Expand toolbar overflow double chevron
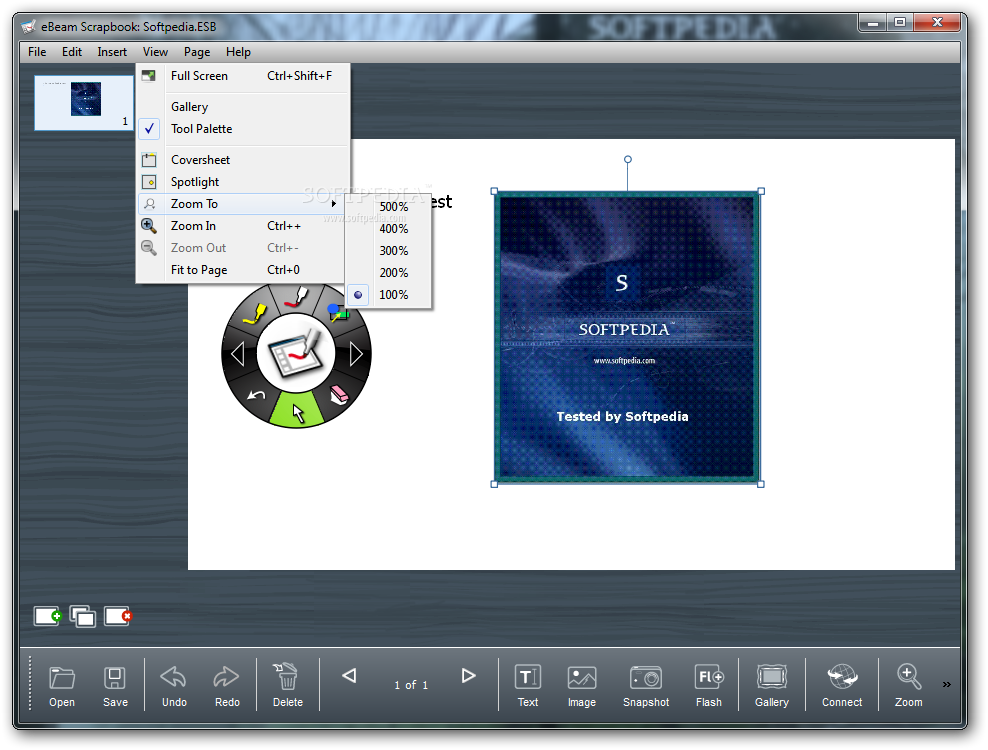Viewport: 988px width, 750px height. [x=946, y=684]
